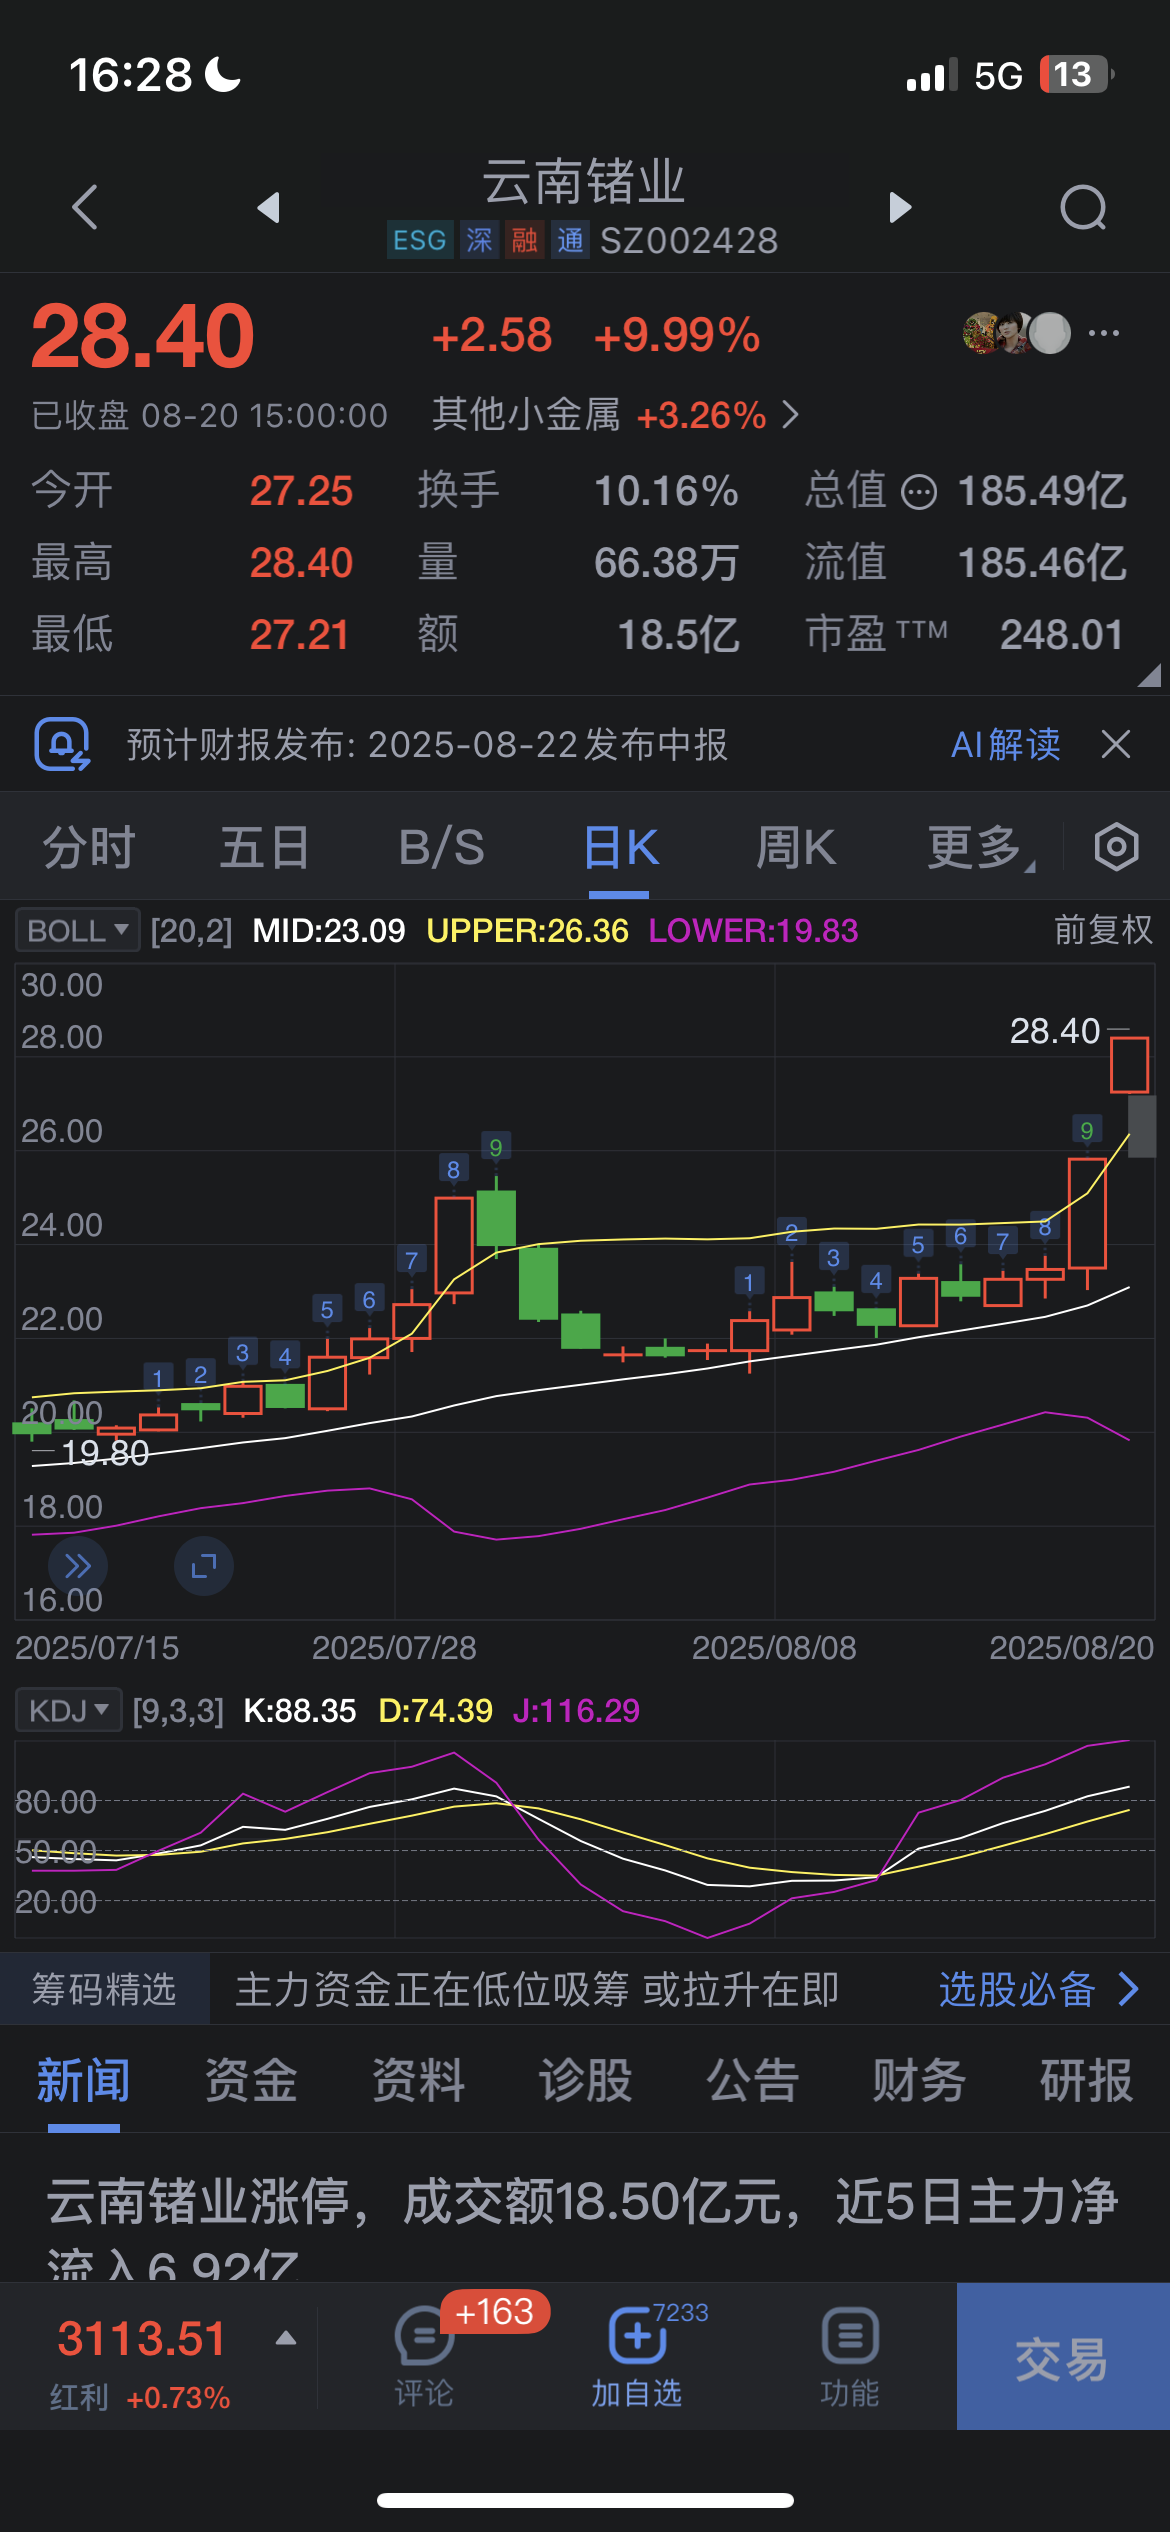Add stock via 加自选 icon
This screenshot has width=1170, height=2532.
637,2356
